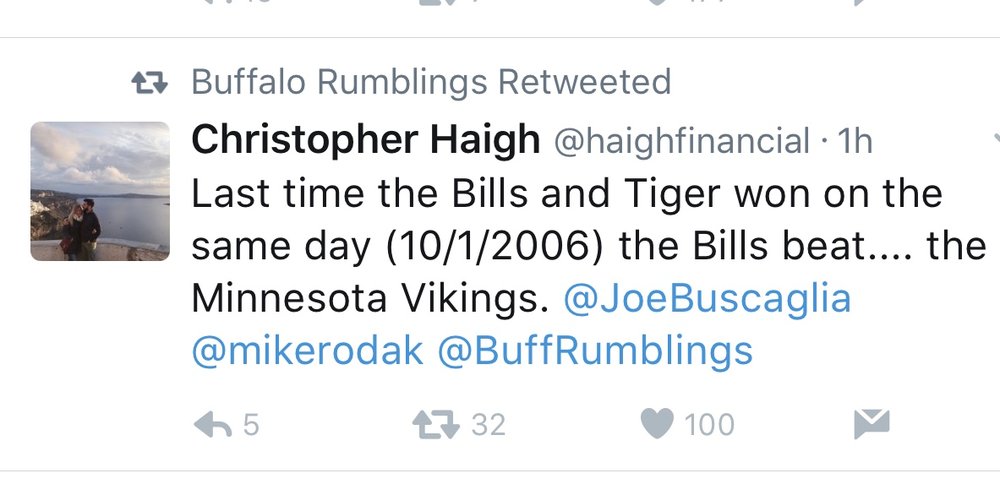1000x495 pixels.
Task: Reply to Christopher Haigh's tweet
Action: pyautogui.click(x=212, y=425)
